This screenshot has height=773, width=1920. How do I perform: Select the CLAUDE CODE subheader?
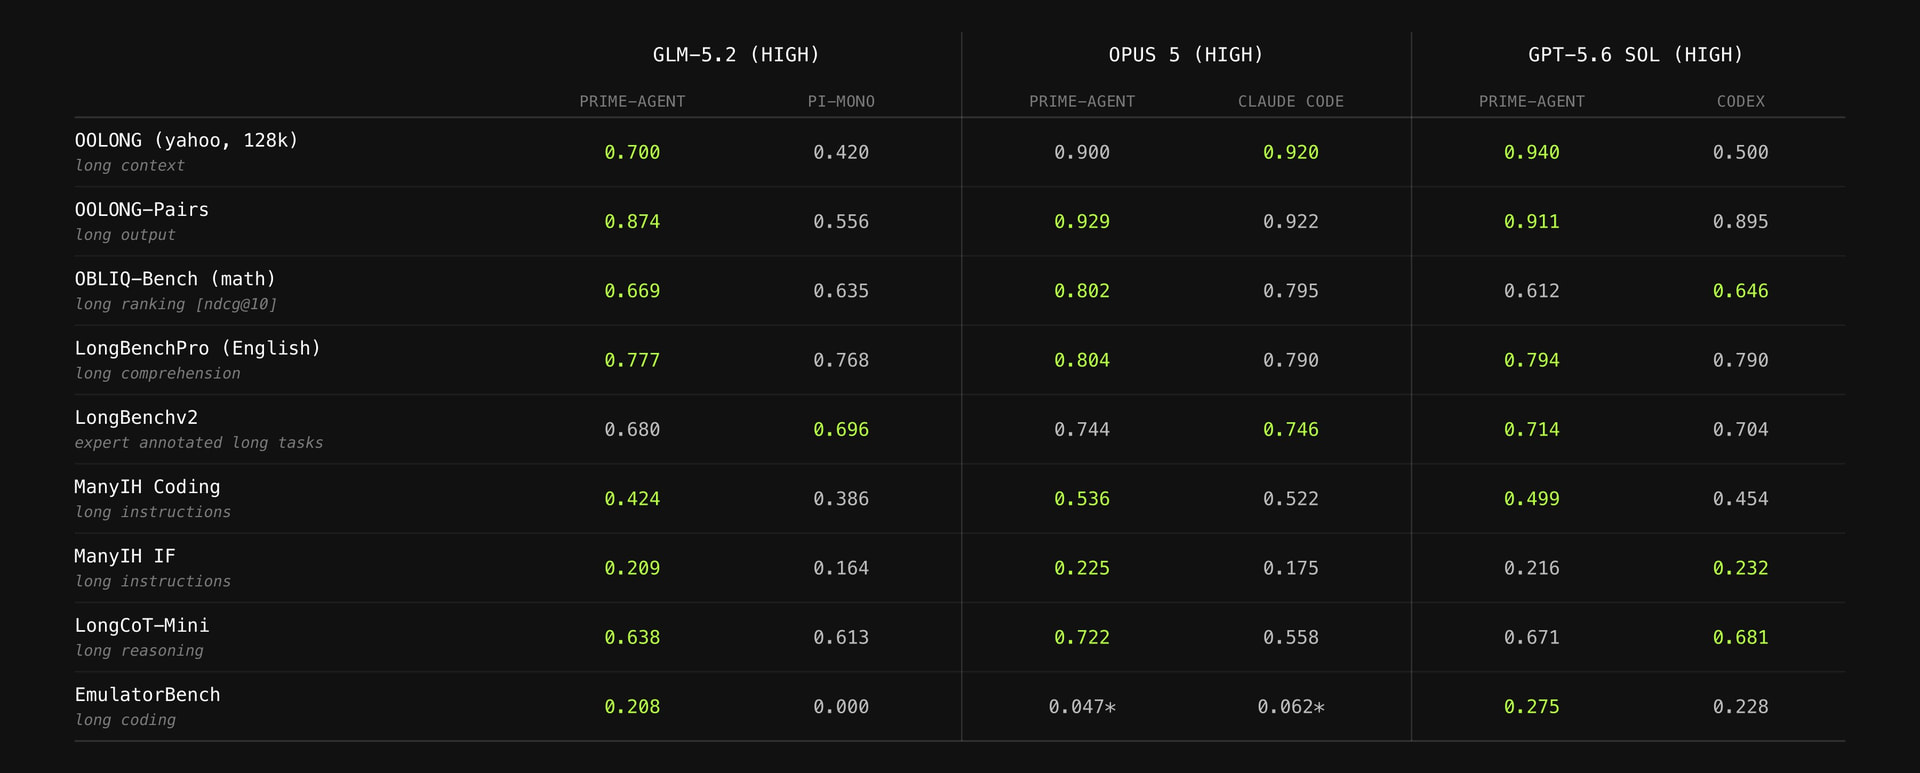click(1291, 101)
